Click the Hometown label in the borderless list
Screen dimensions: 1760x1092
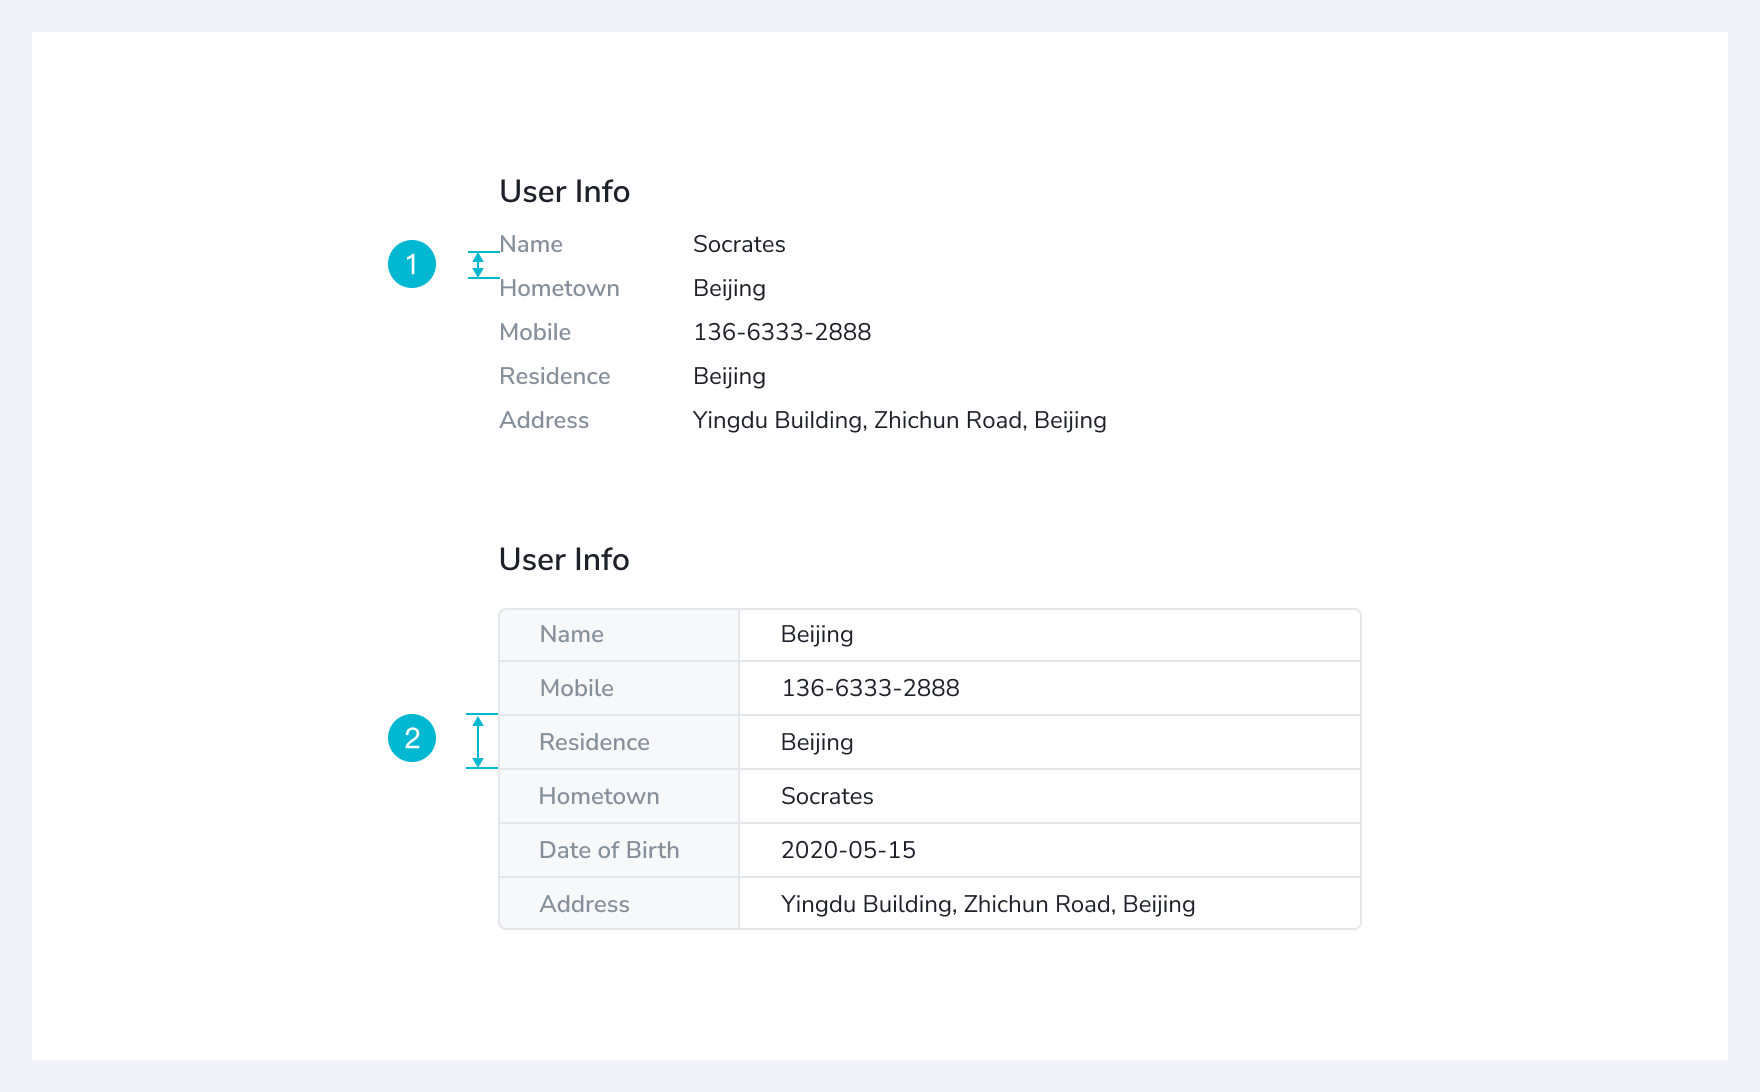[559, 288]
